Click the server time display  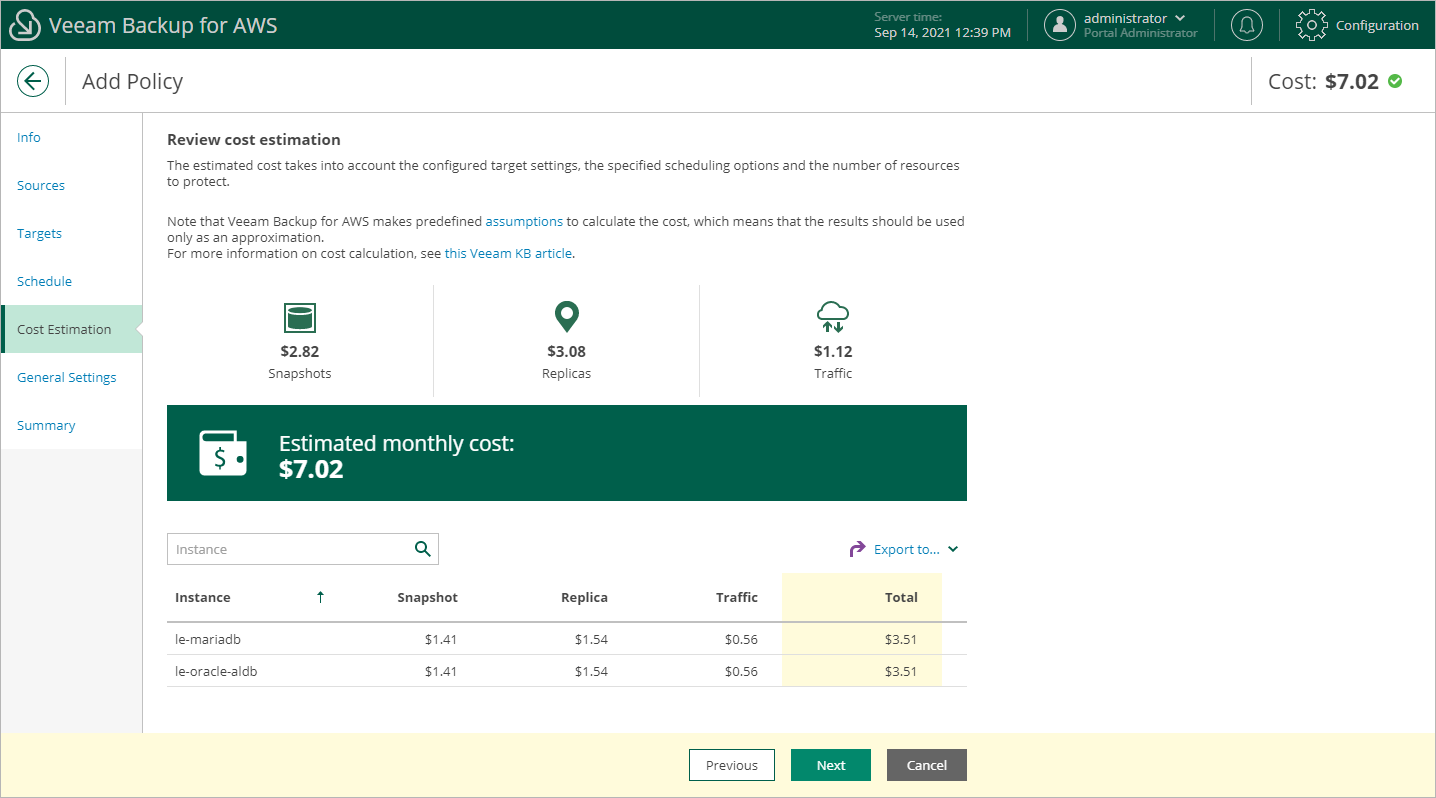coord(942,25)
